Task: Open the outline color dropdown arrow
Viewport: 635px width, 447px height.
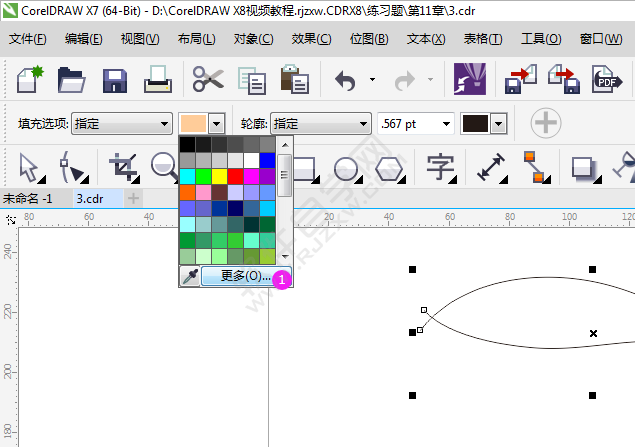Action: [x=499, y=123]
